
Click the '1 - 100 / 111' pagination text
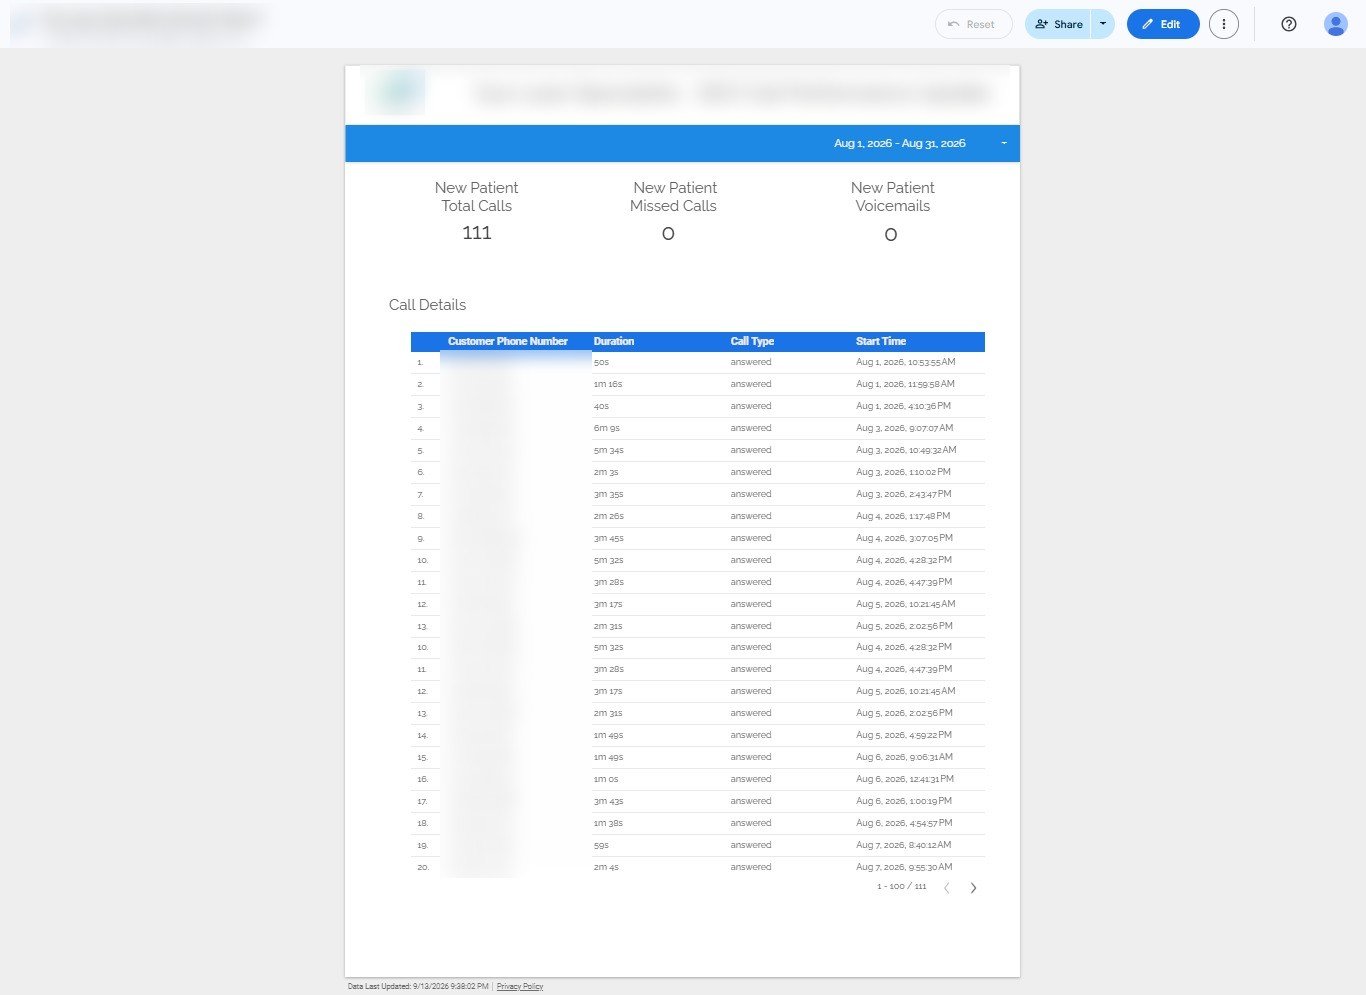point(902,887)
